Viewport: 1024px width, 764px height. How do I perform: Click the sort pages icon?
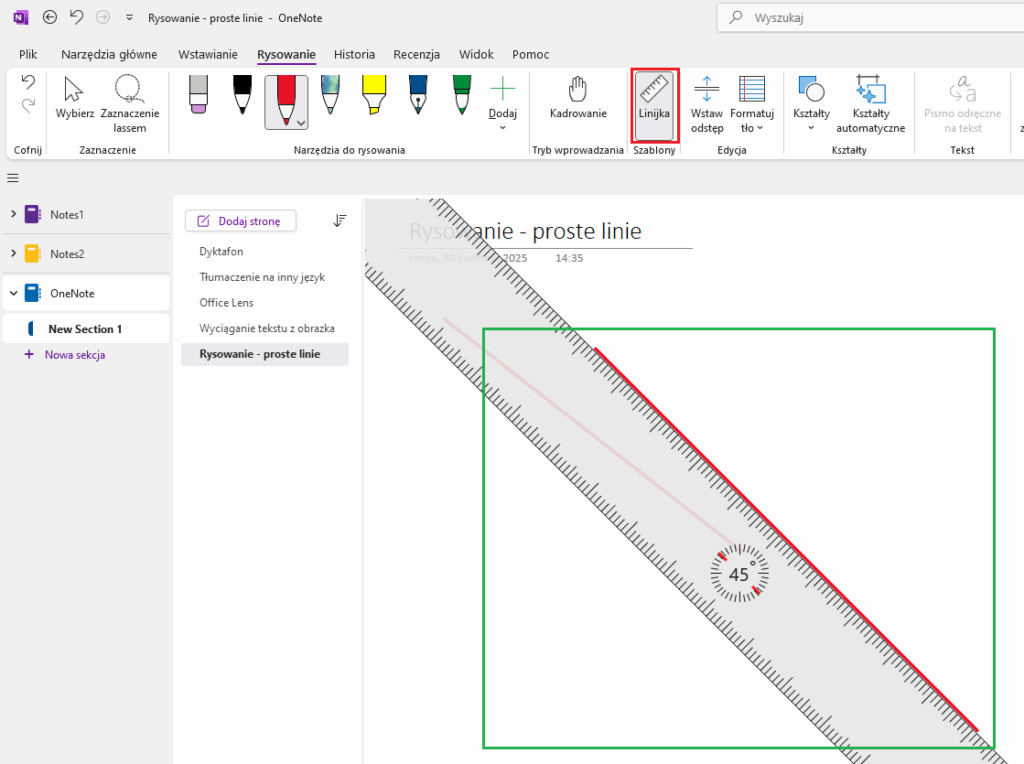340,221
